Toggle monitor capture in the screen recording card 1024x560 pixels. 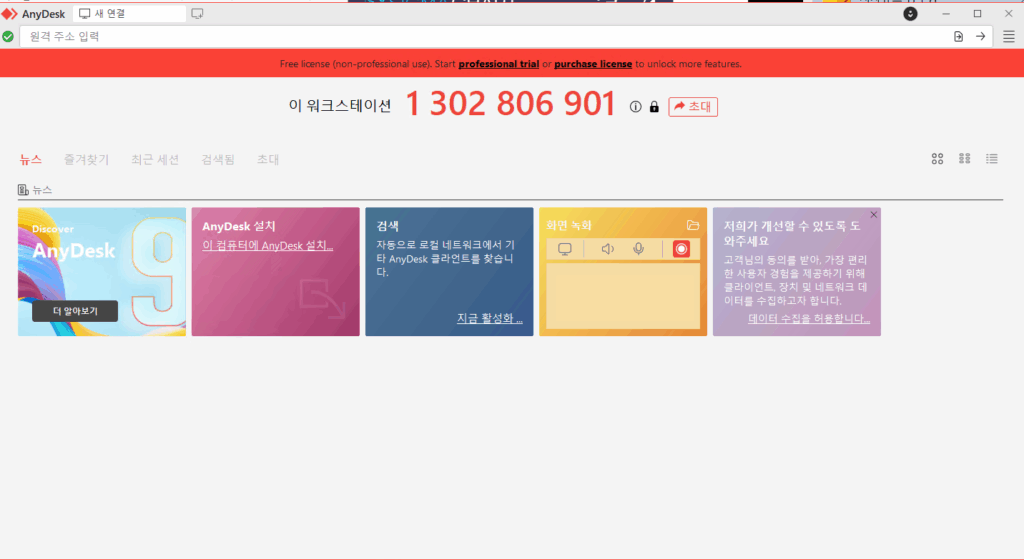click(565, 249)
